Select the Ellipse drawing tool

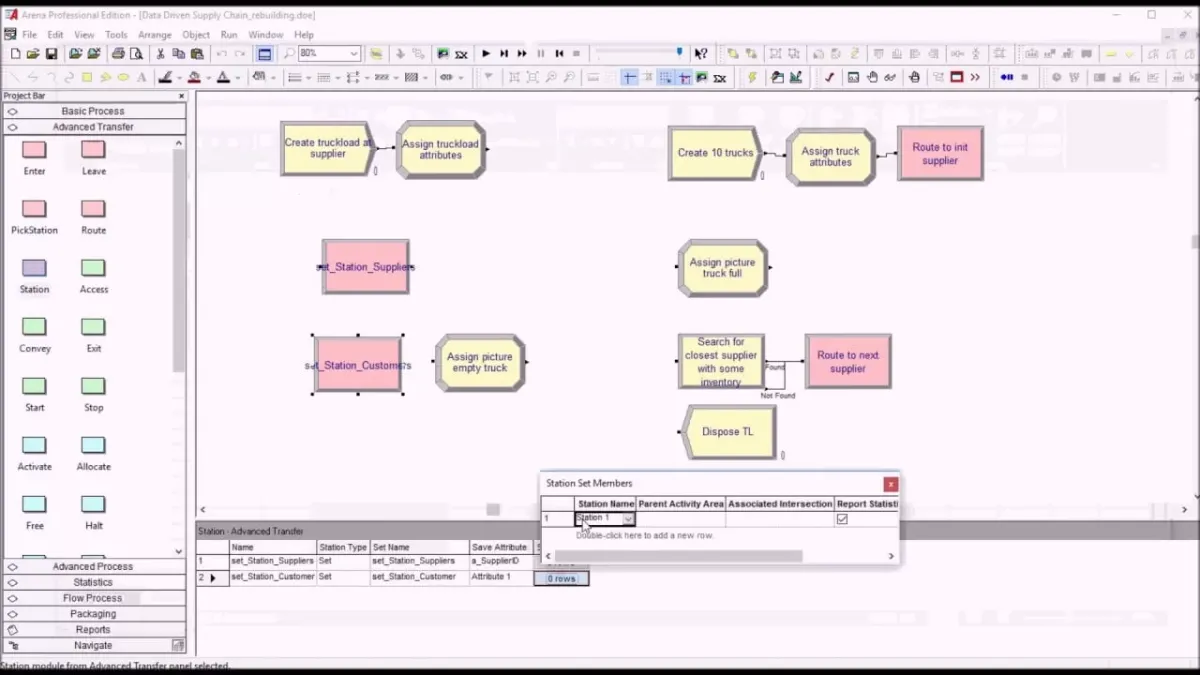point(123,77)
